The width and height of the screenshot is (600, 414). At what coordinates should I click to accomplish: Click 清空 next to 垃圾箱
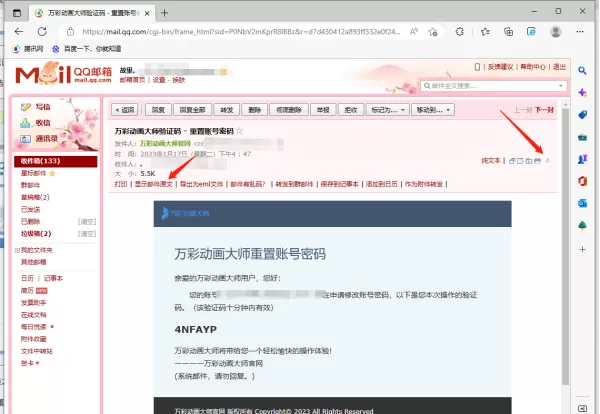click(x=87, y=234)
